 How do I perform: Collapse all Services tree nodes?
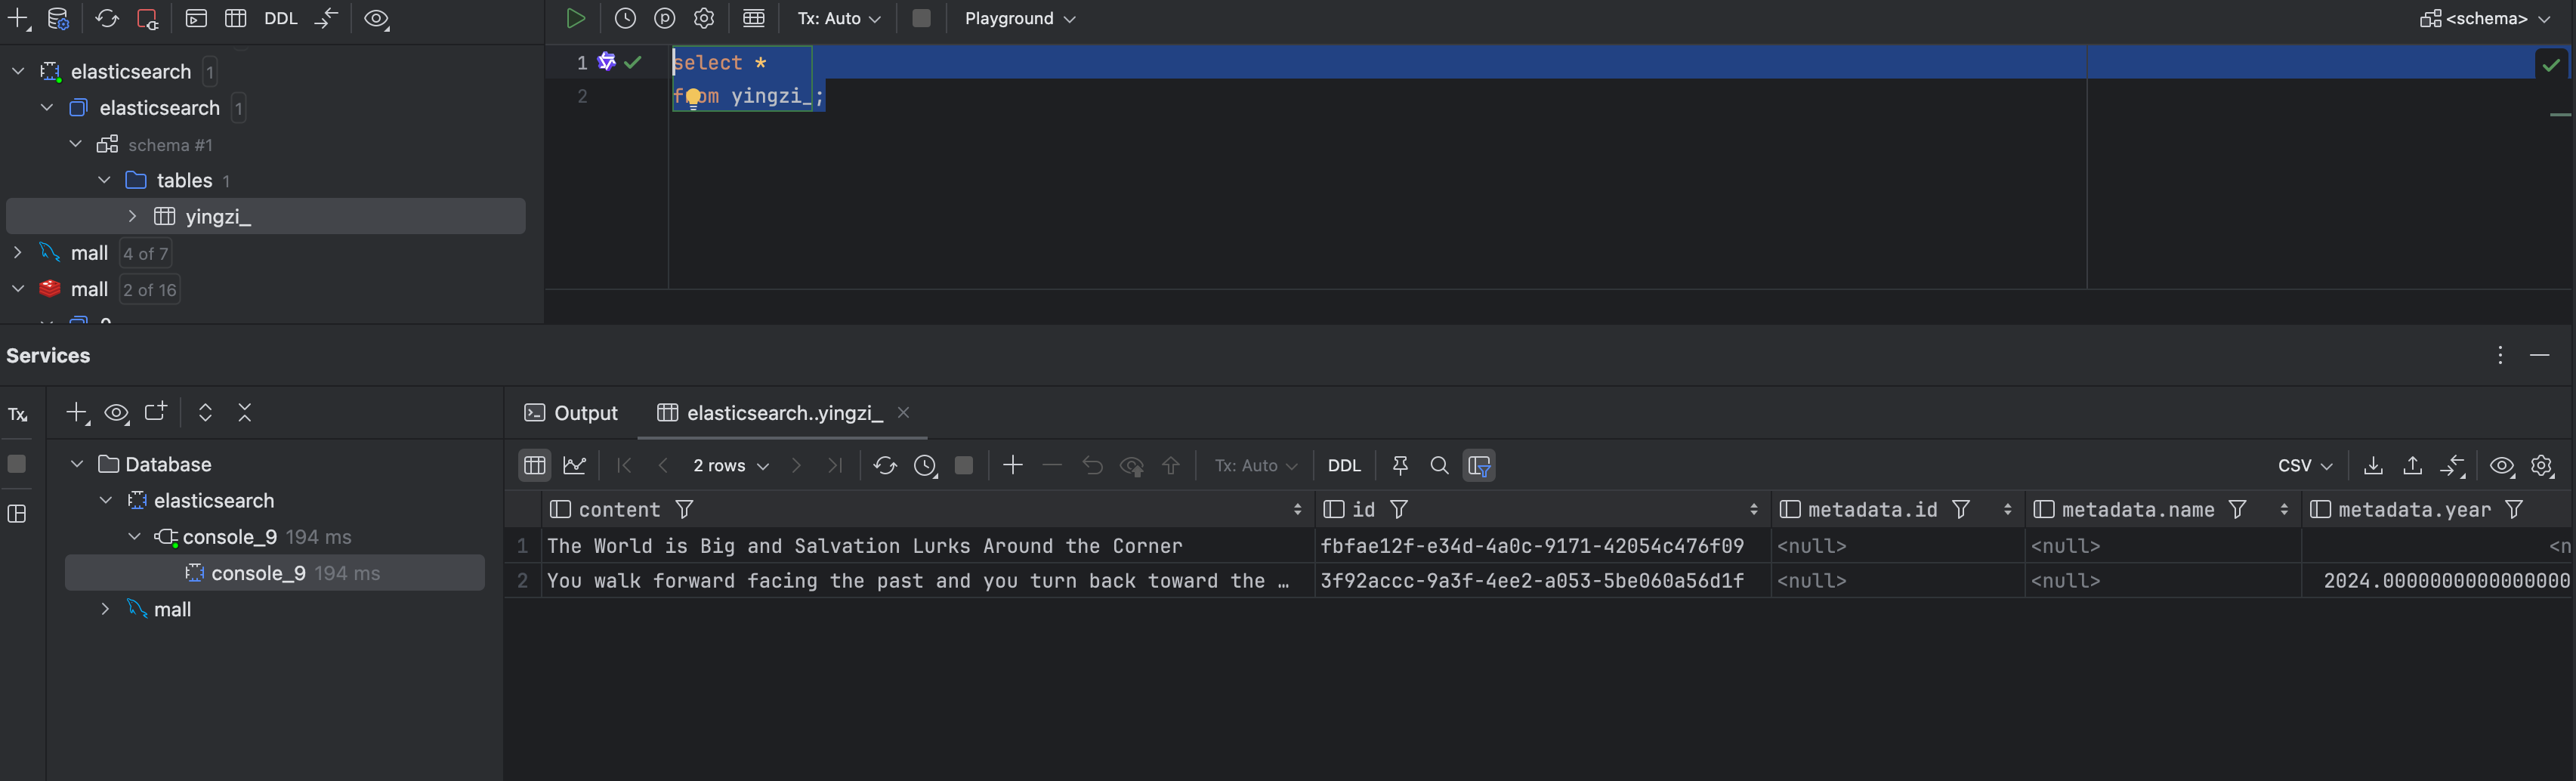pyautogui.click(x=245, y=413)
